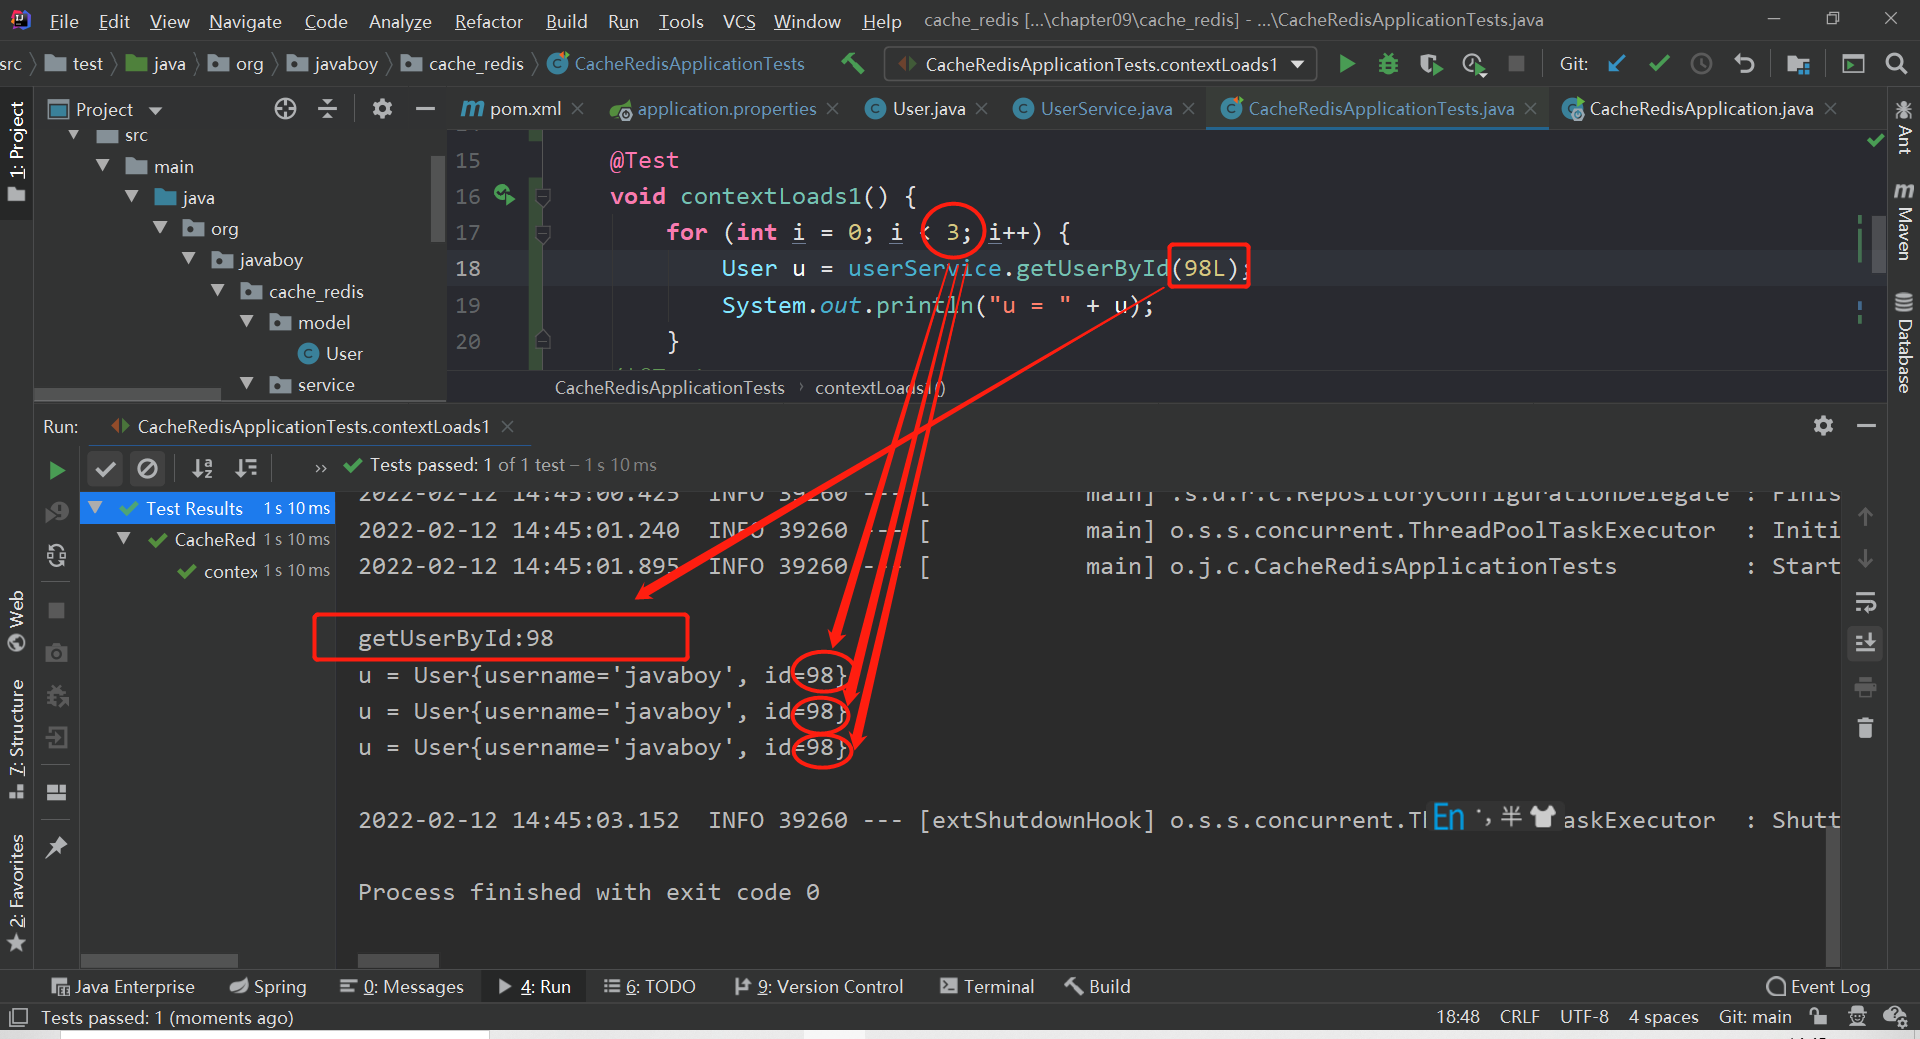Print console output with printer icon
Viewport: 1920px width, 1039px height.
tap(1865, 687)
